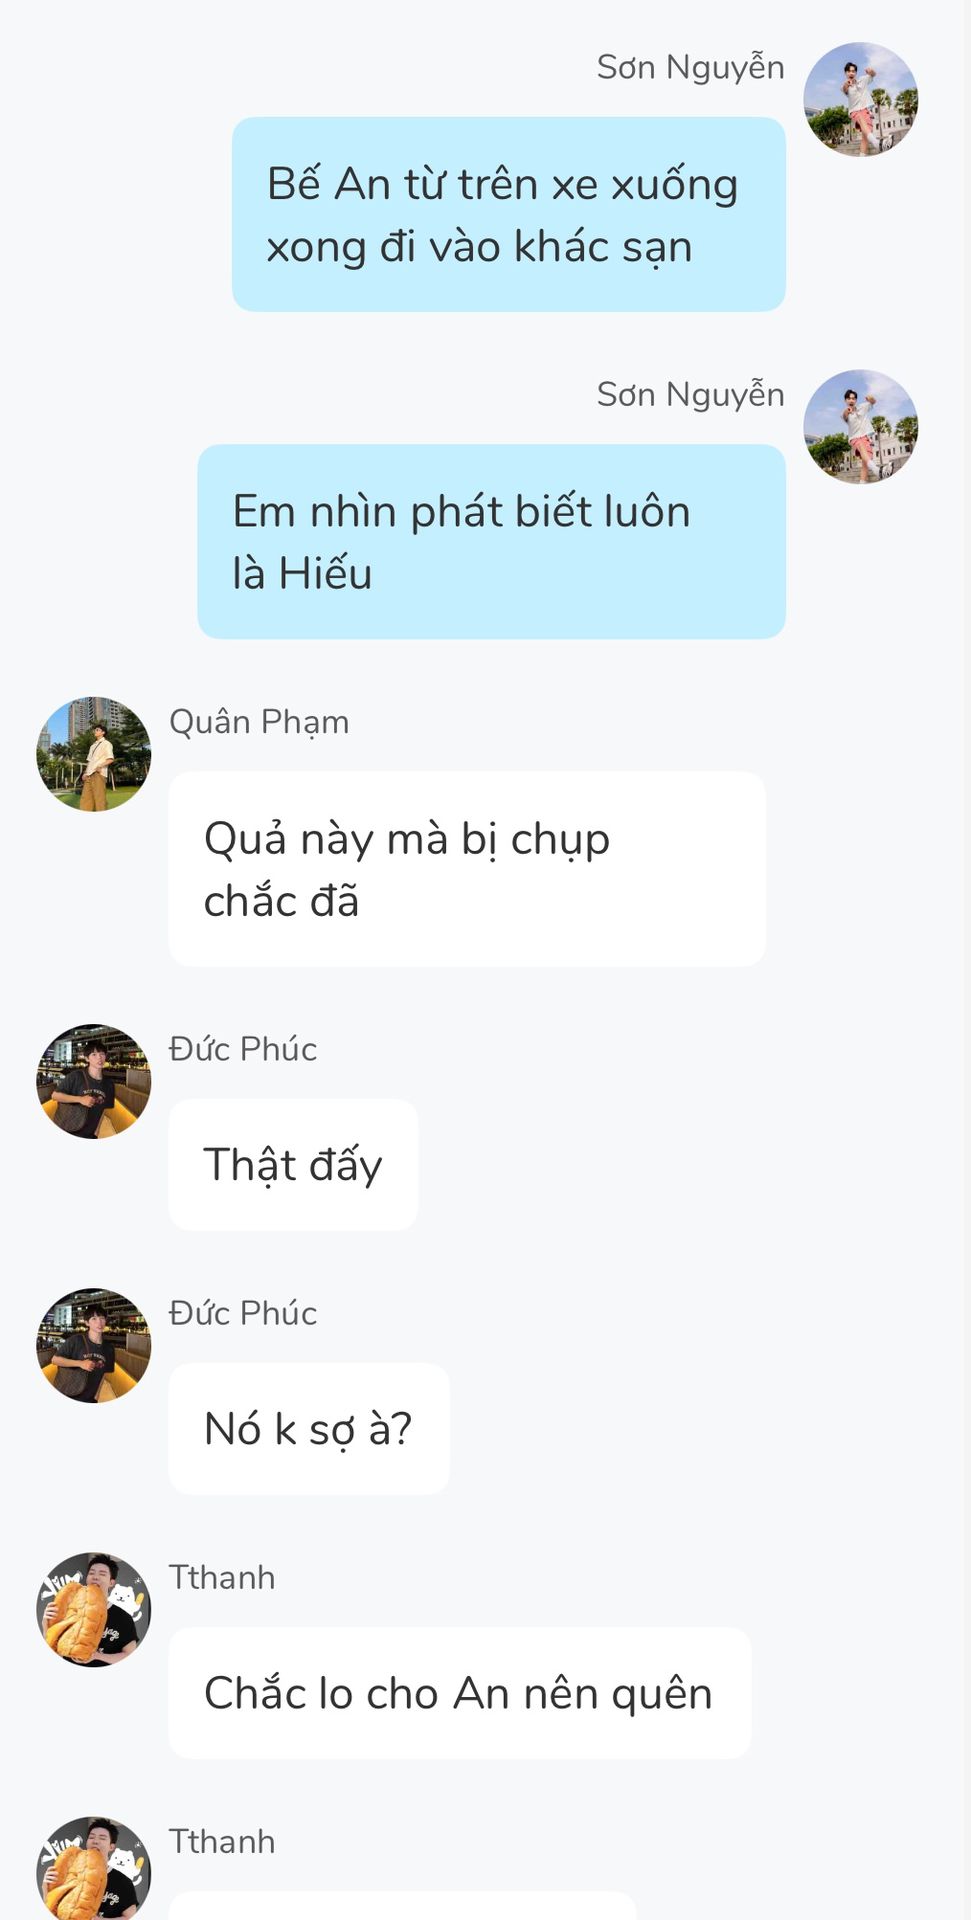
Task: Click the Sơn Nguyễn name above "Em nhìn phát" message
Action: point(691,395)
